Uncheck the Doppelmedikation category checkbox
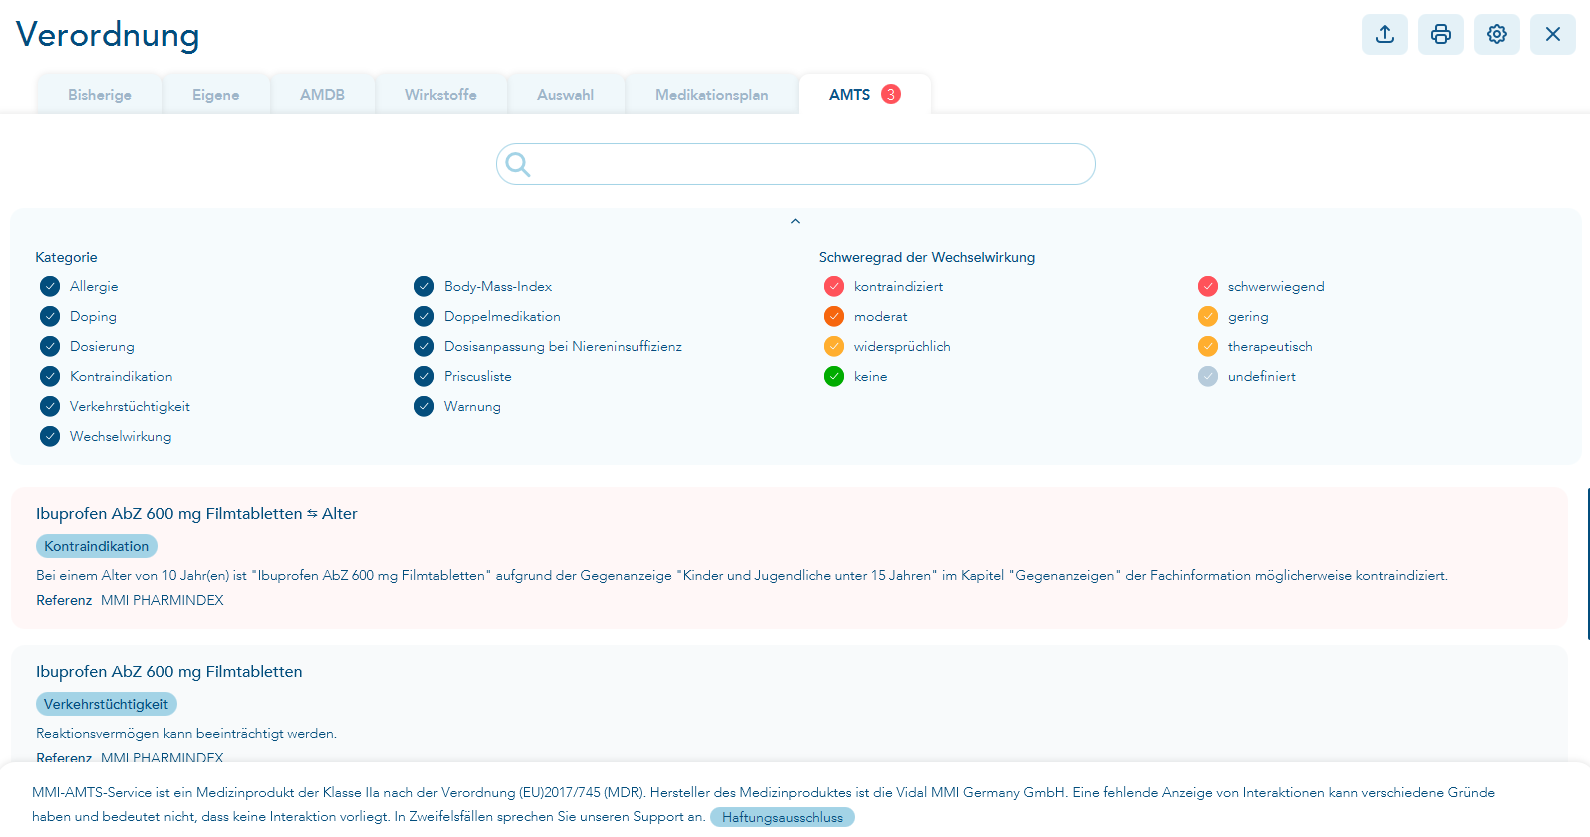This screenshot has width=1590, height=837. pyautogui.click(x=424, y=316)
